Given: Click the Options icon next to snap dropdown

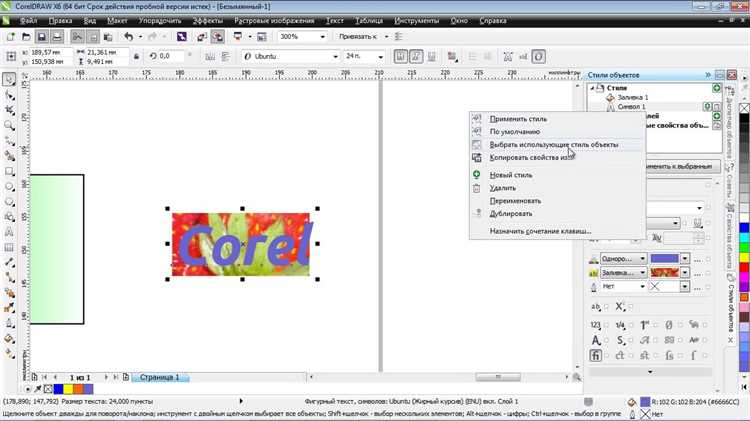Looking at the screenshot, I should [x=399, y=36].
